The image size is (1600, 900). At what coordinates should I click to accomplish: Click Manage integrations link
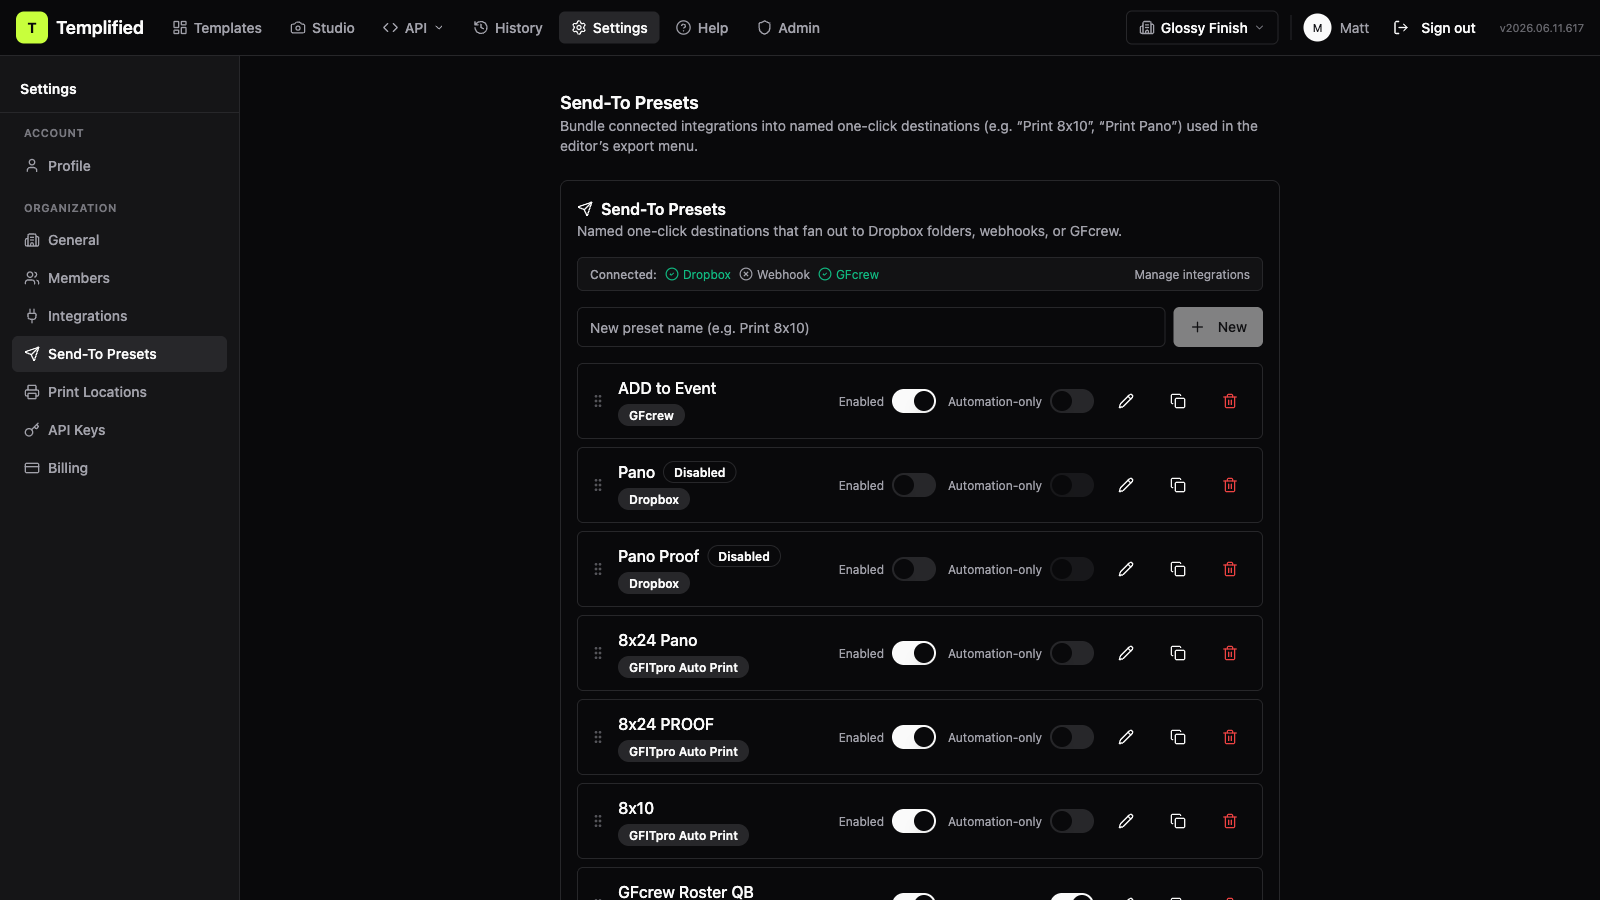pos(1192,275)
